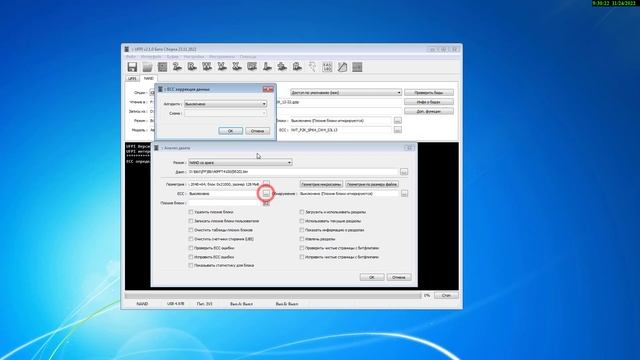The height and width of the screenshot is (360, 640).
Task: Open the Алгоритм dropdown in ECC dialog
Action: 225,104
